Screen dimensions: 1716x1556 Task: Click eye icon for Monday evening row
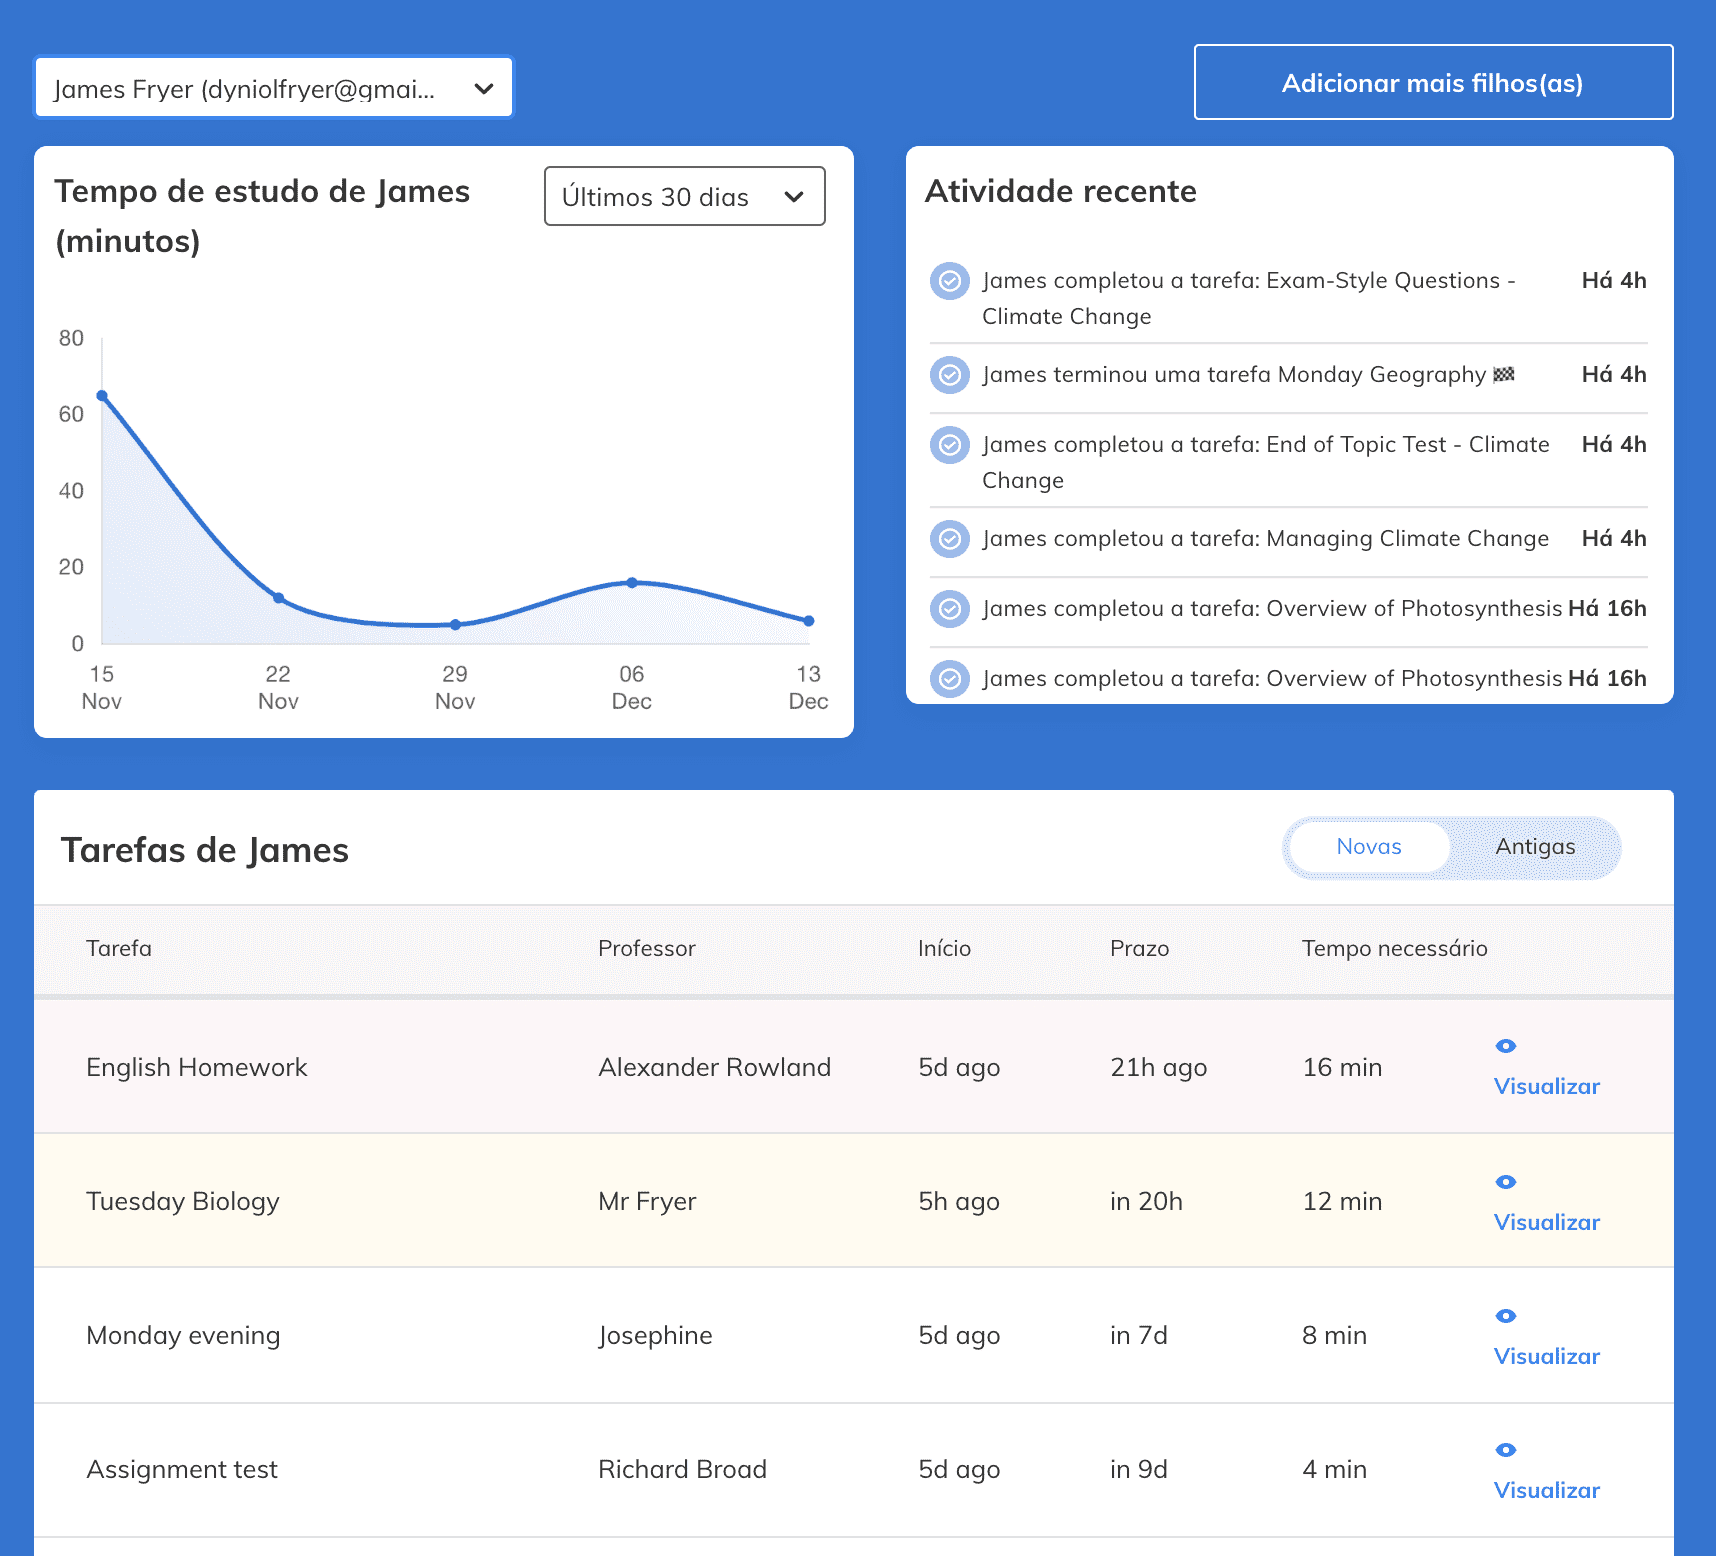[x=1505, y=1316]
